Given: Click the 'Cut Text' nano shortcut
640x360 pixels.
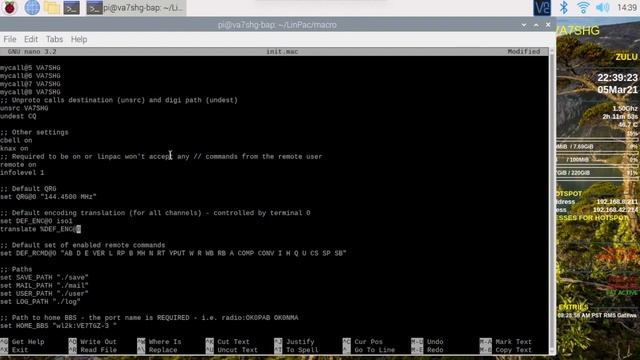Looking at the screenshot, I should (229, 342).
